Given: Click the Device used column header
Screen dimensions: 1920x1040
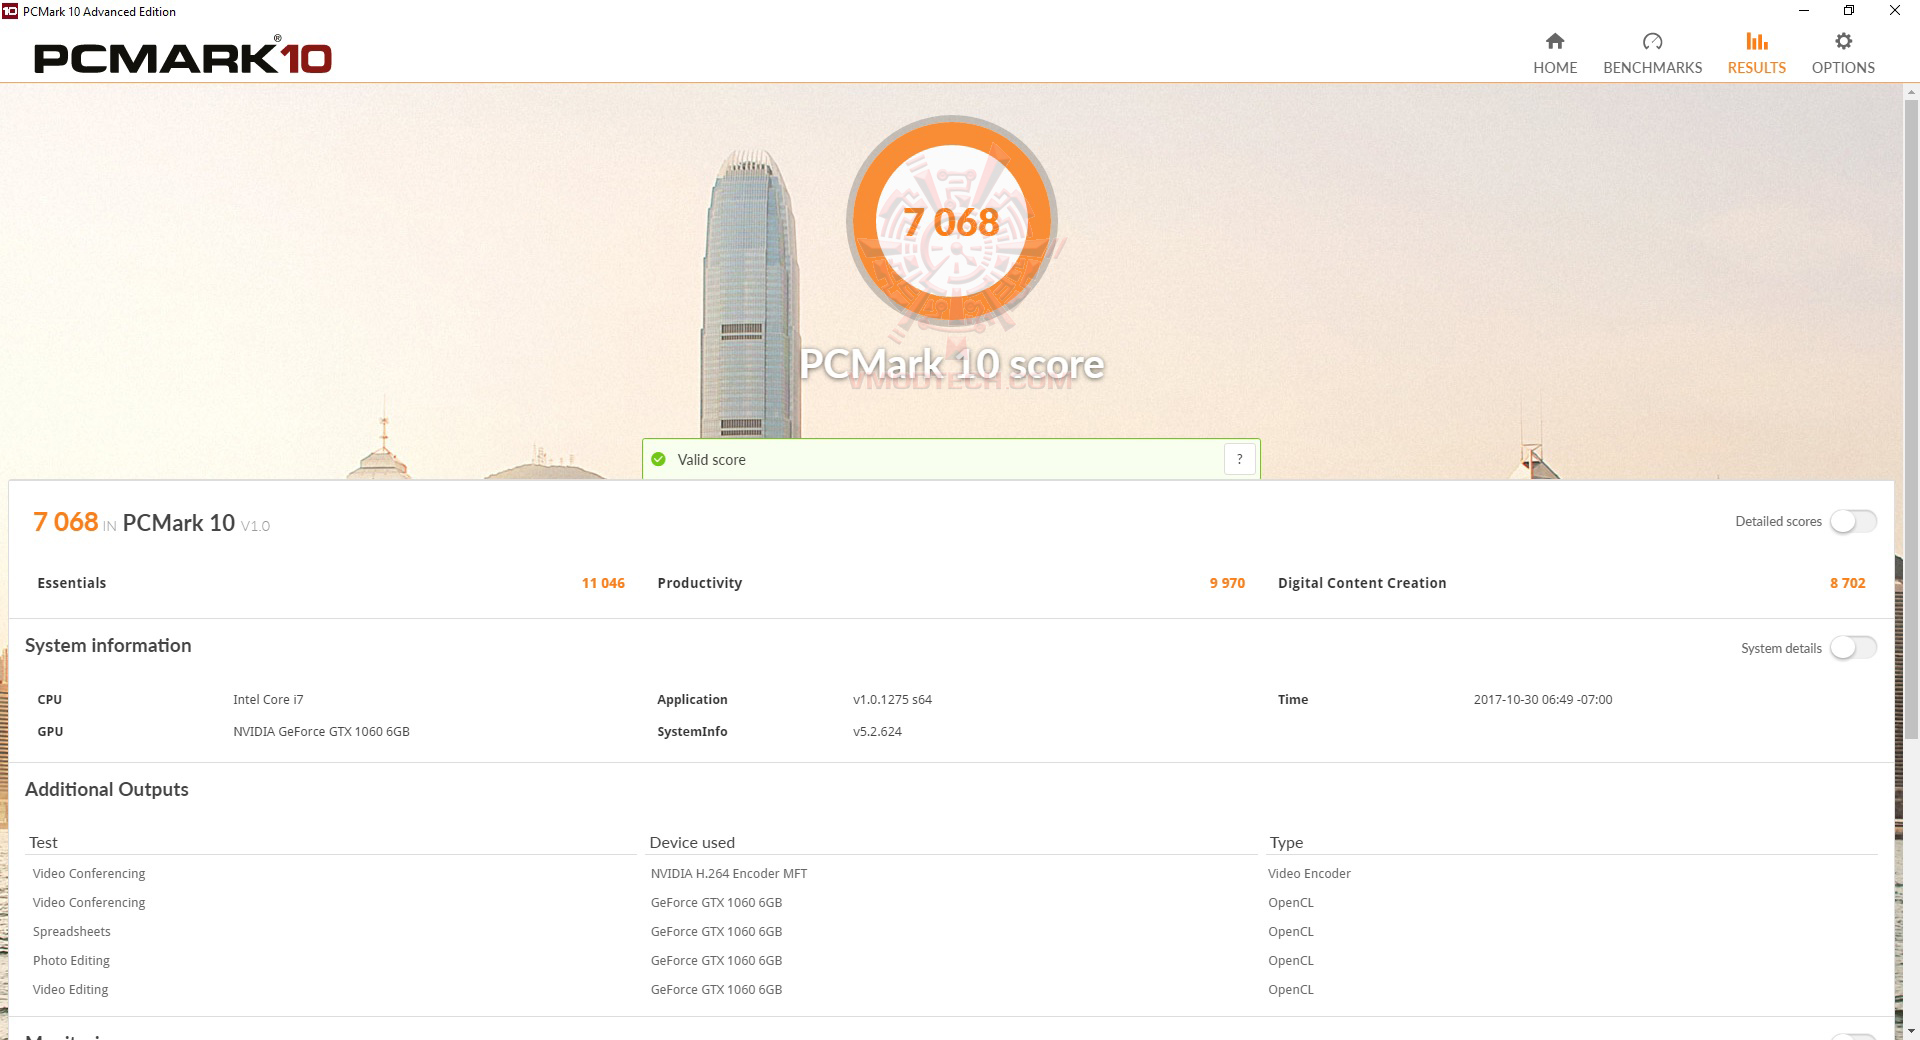Looking at the screenshot, I should click(692, 843).
